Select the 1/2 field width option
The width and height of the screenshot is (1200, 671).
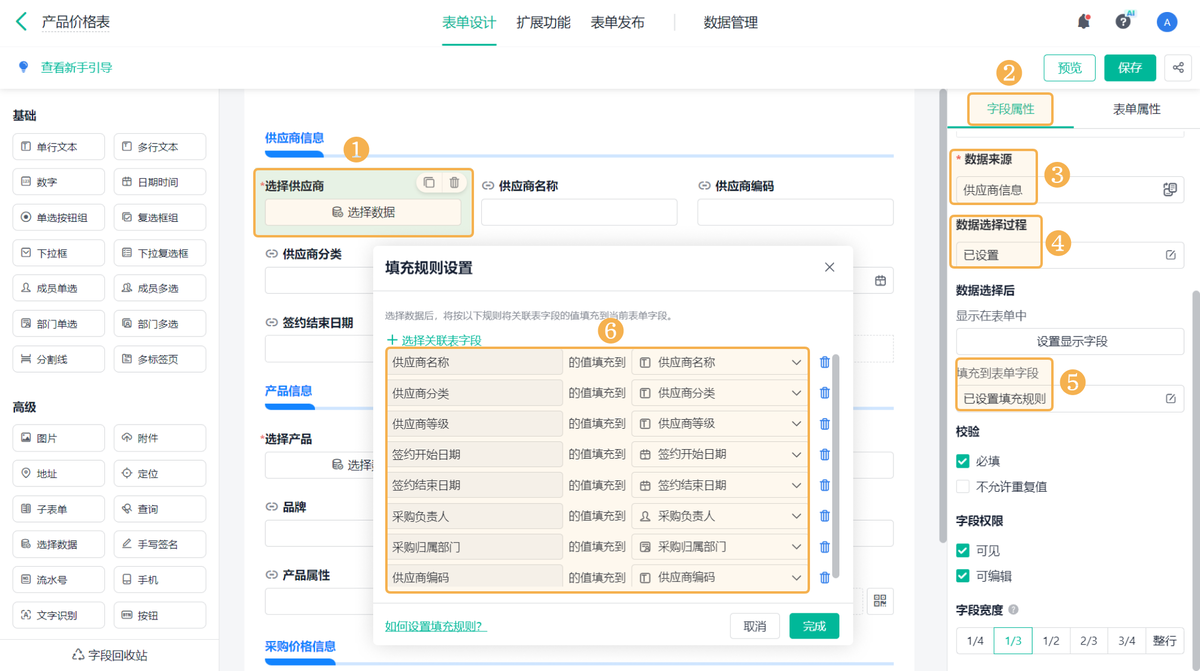pos(1051,641)
